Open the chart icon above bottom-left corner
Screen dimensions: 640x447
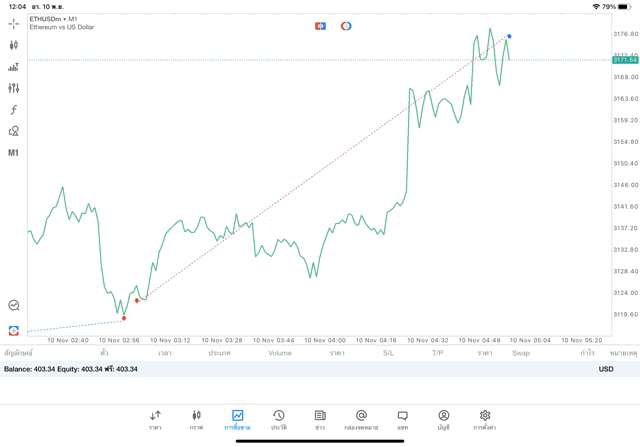[14, 306]
